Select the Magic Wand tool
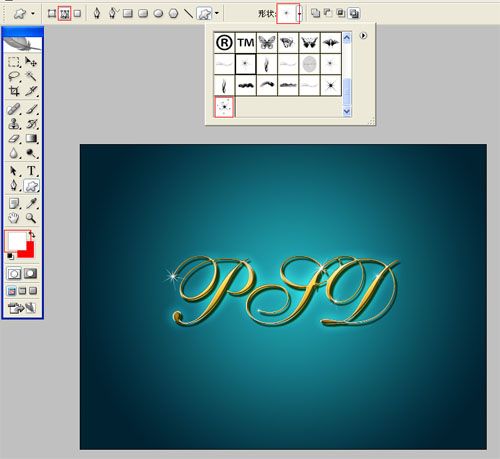This screenshot has height=459, width=500. click(x=31, y=77)
